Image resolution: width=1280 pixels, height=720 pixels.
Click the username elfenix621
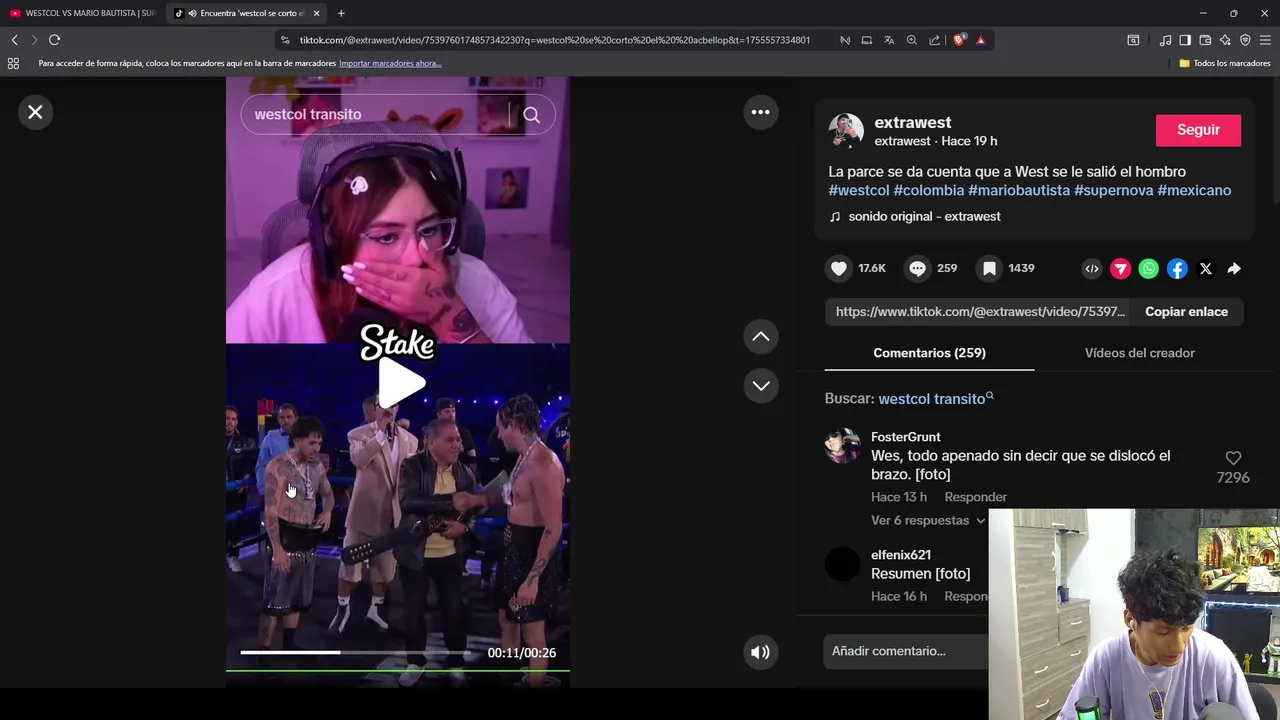901,555
